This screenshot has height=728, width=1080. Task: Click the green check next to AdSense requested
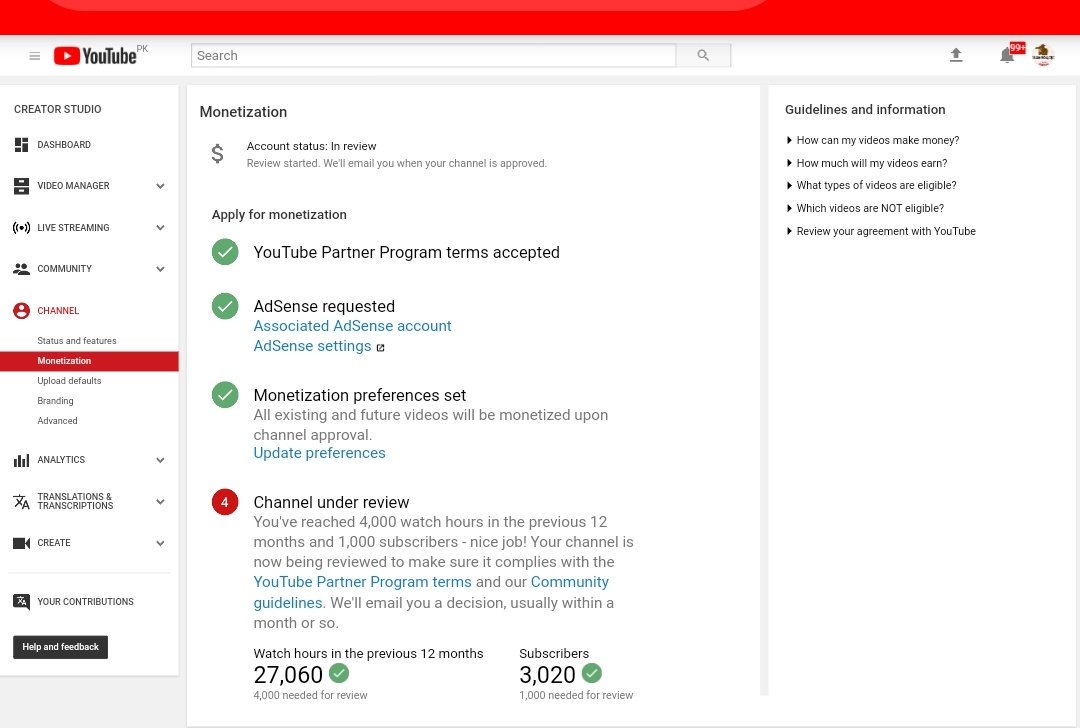coord(225,306)
